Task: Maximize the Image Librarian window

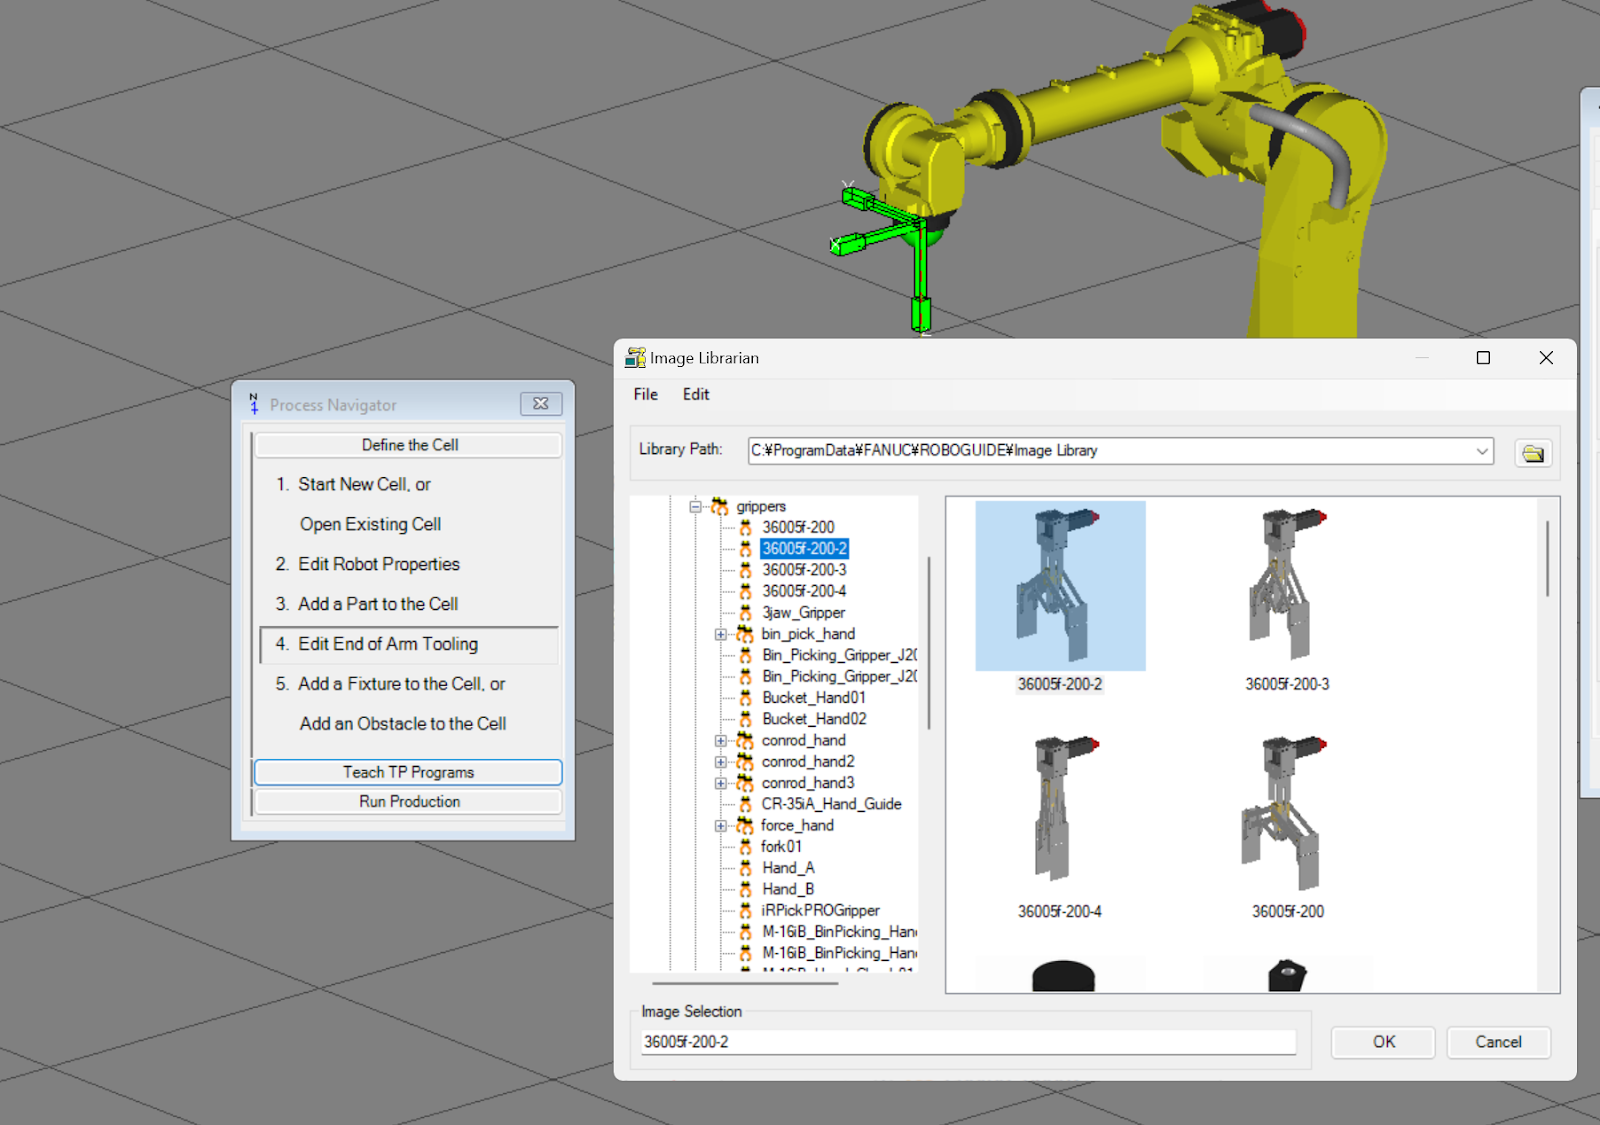Action: (x=1483, y=358)
